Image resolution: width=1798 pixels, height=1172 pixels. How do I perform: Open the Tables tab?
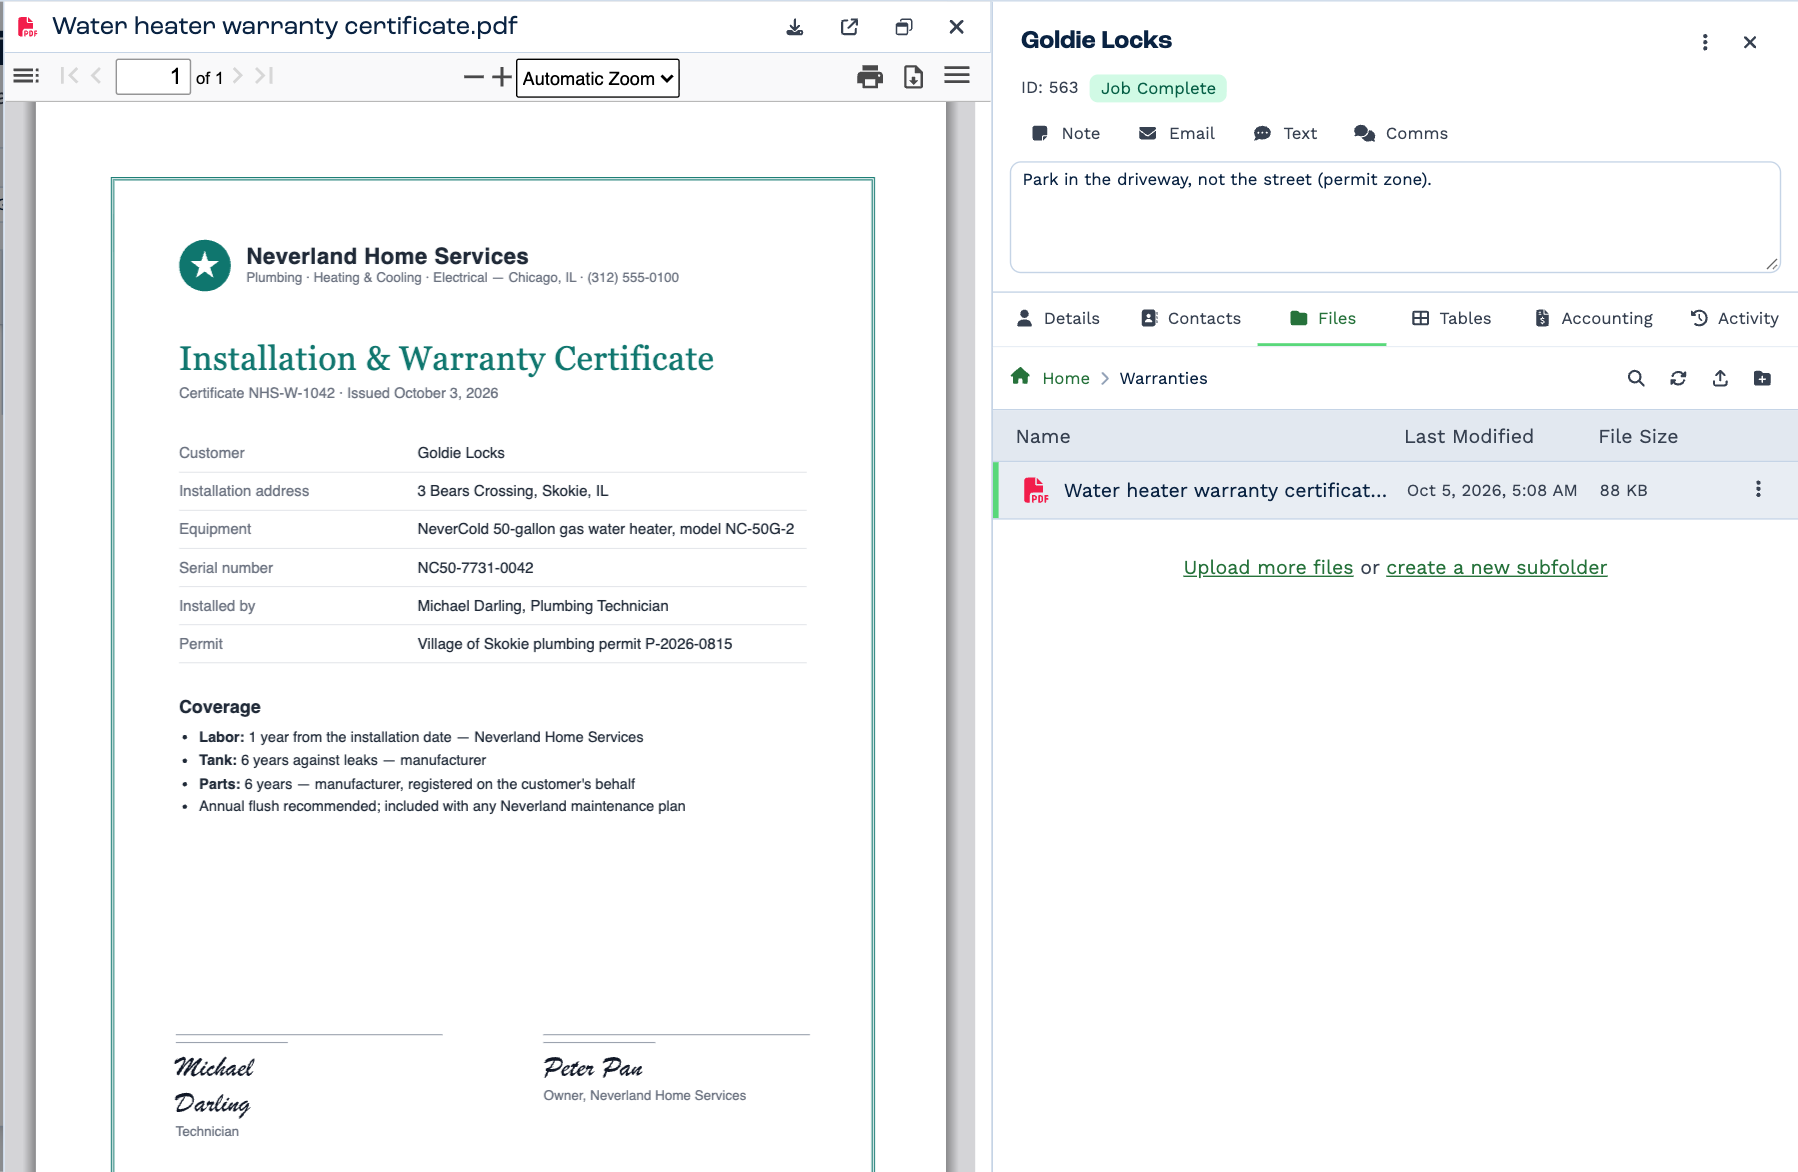click(x=1451, y=318)
